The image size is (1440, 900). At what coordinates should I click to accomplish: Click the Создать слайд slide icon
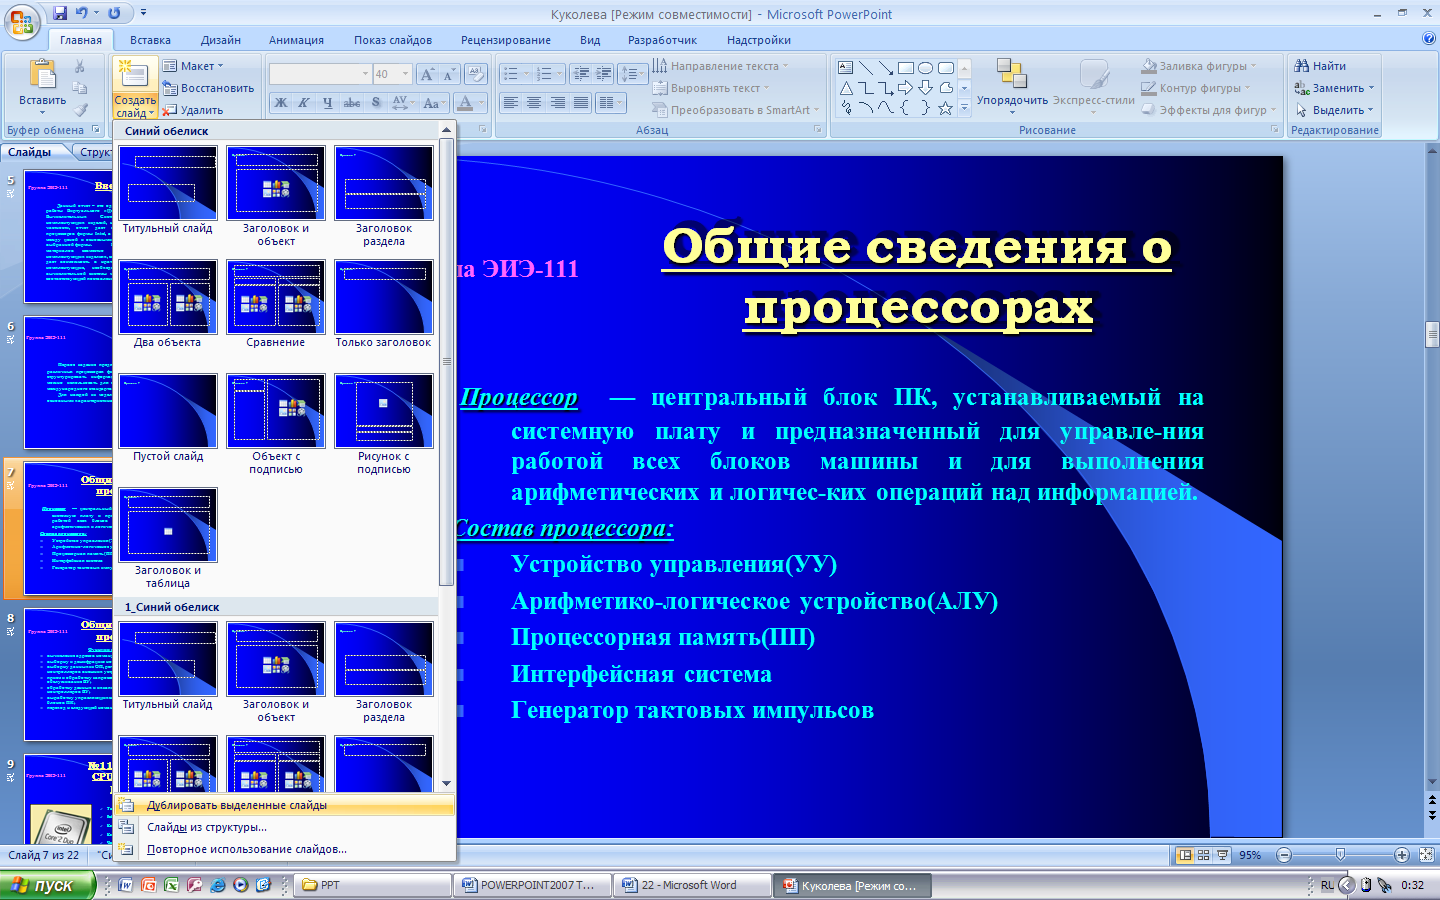[133, 75]
